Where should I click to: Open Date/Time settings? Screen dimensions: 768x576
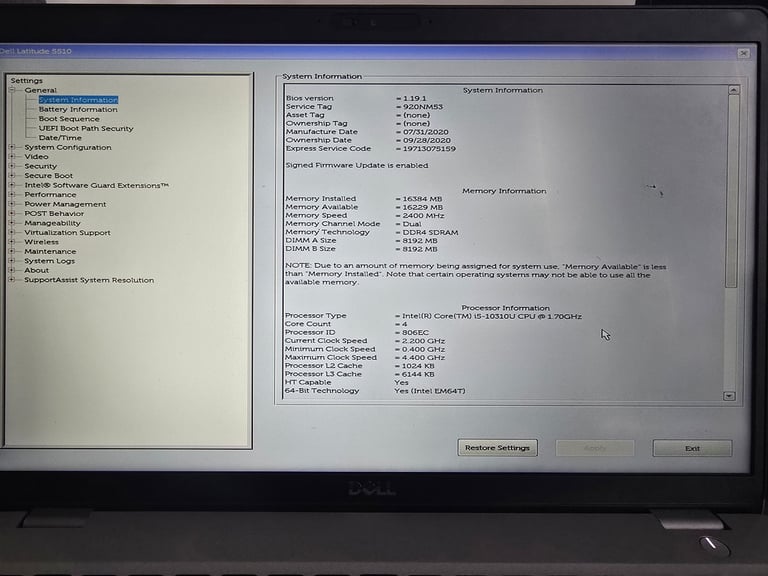60,138
